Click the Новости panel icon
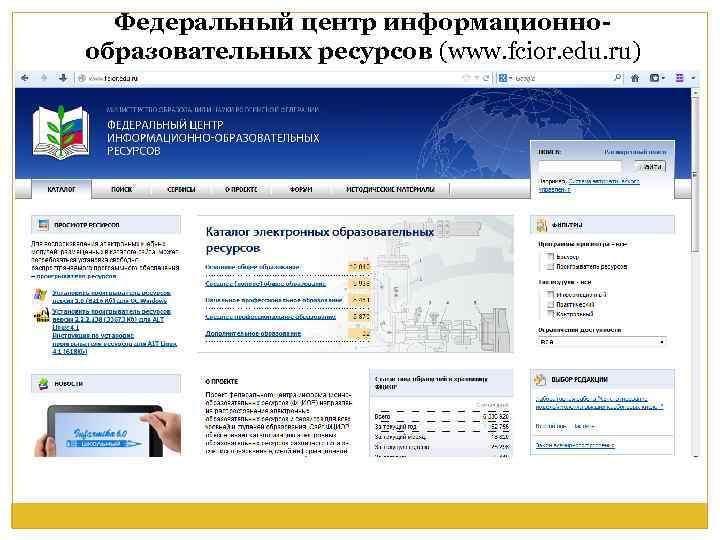 click(x=43, y=383)
